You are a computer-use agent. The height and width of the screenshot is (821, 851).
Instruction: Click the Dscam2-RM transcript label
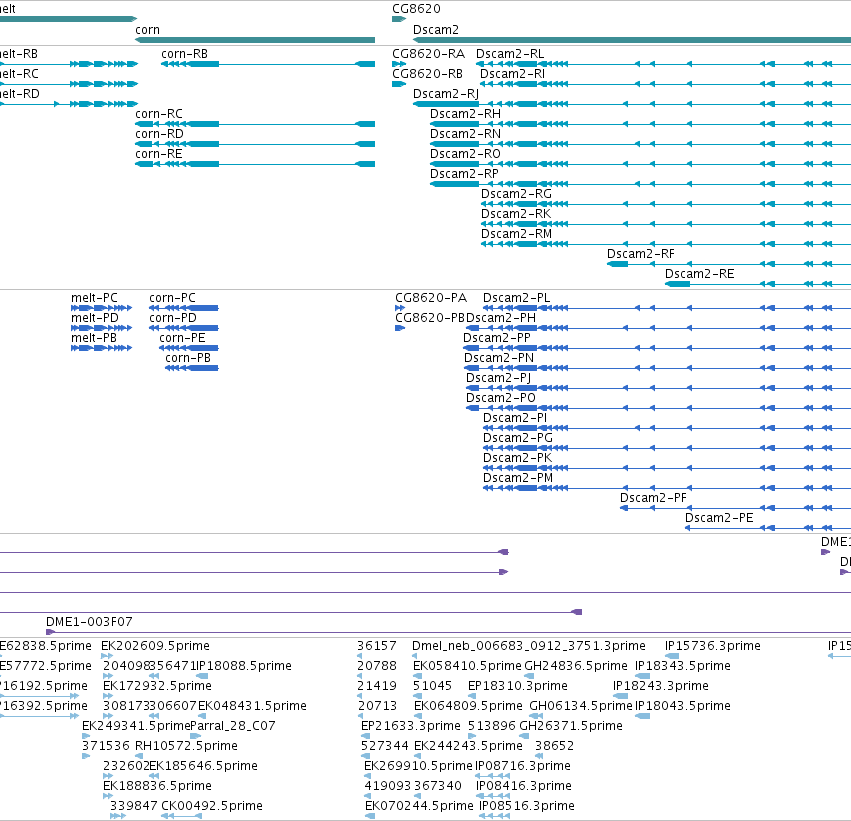tap(517, 234)
